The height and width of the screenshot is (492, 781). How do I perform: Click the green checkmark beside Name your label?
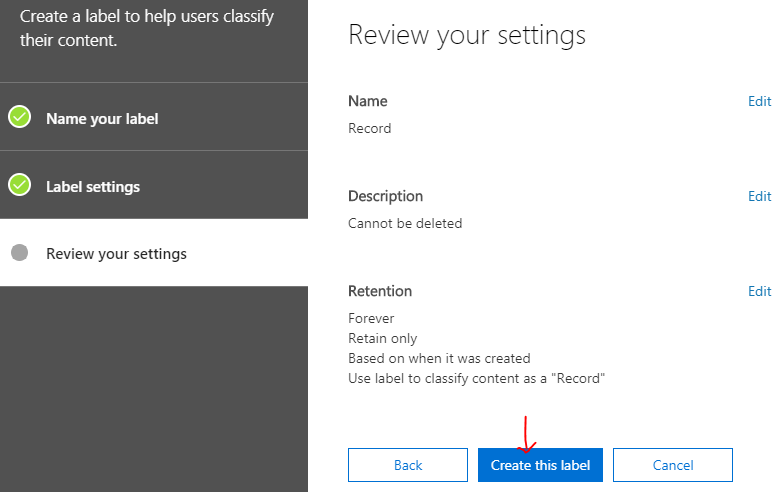click(x=19, y=117)
